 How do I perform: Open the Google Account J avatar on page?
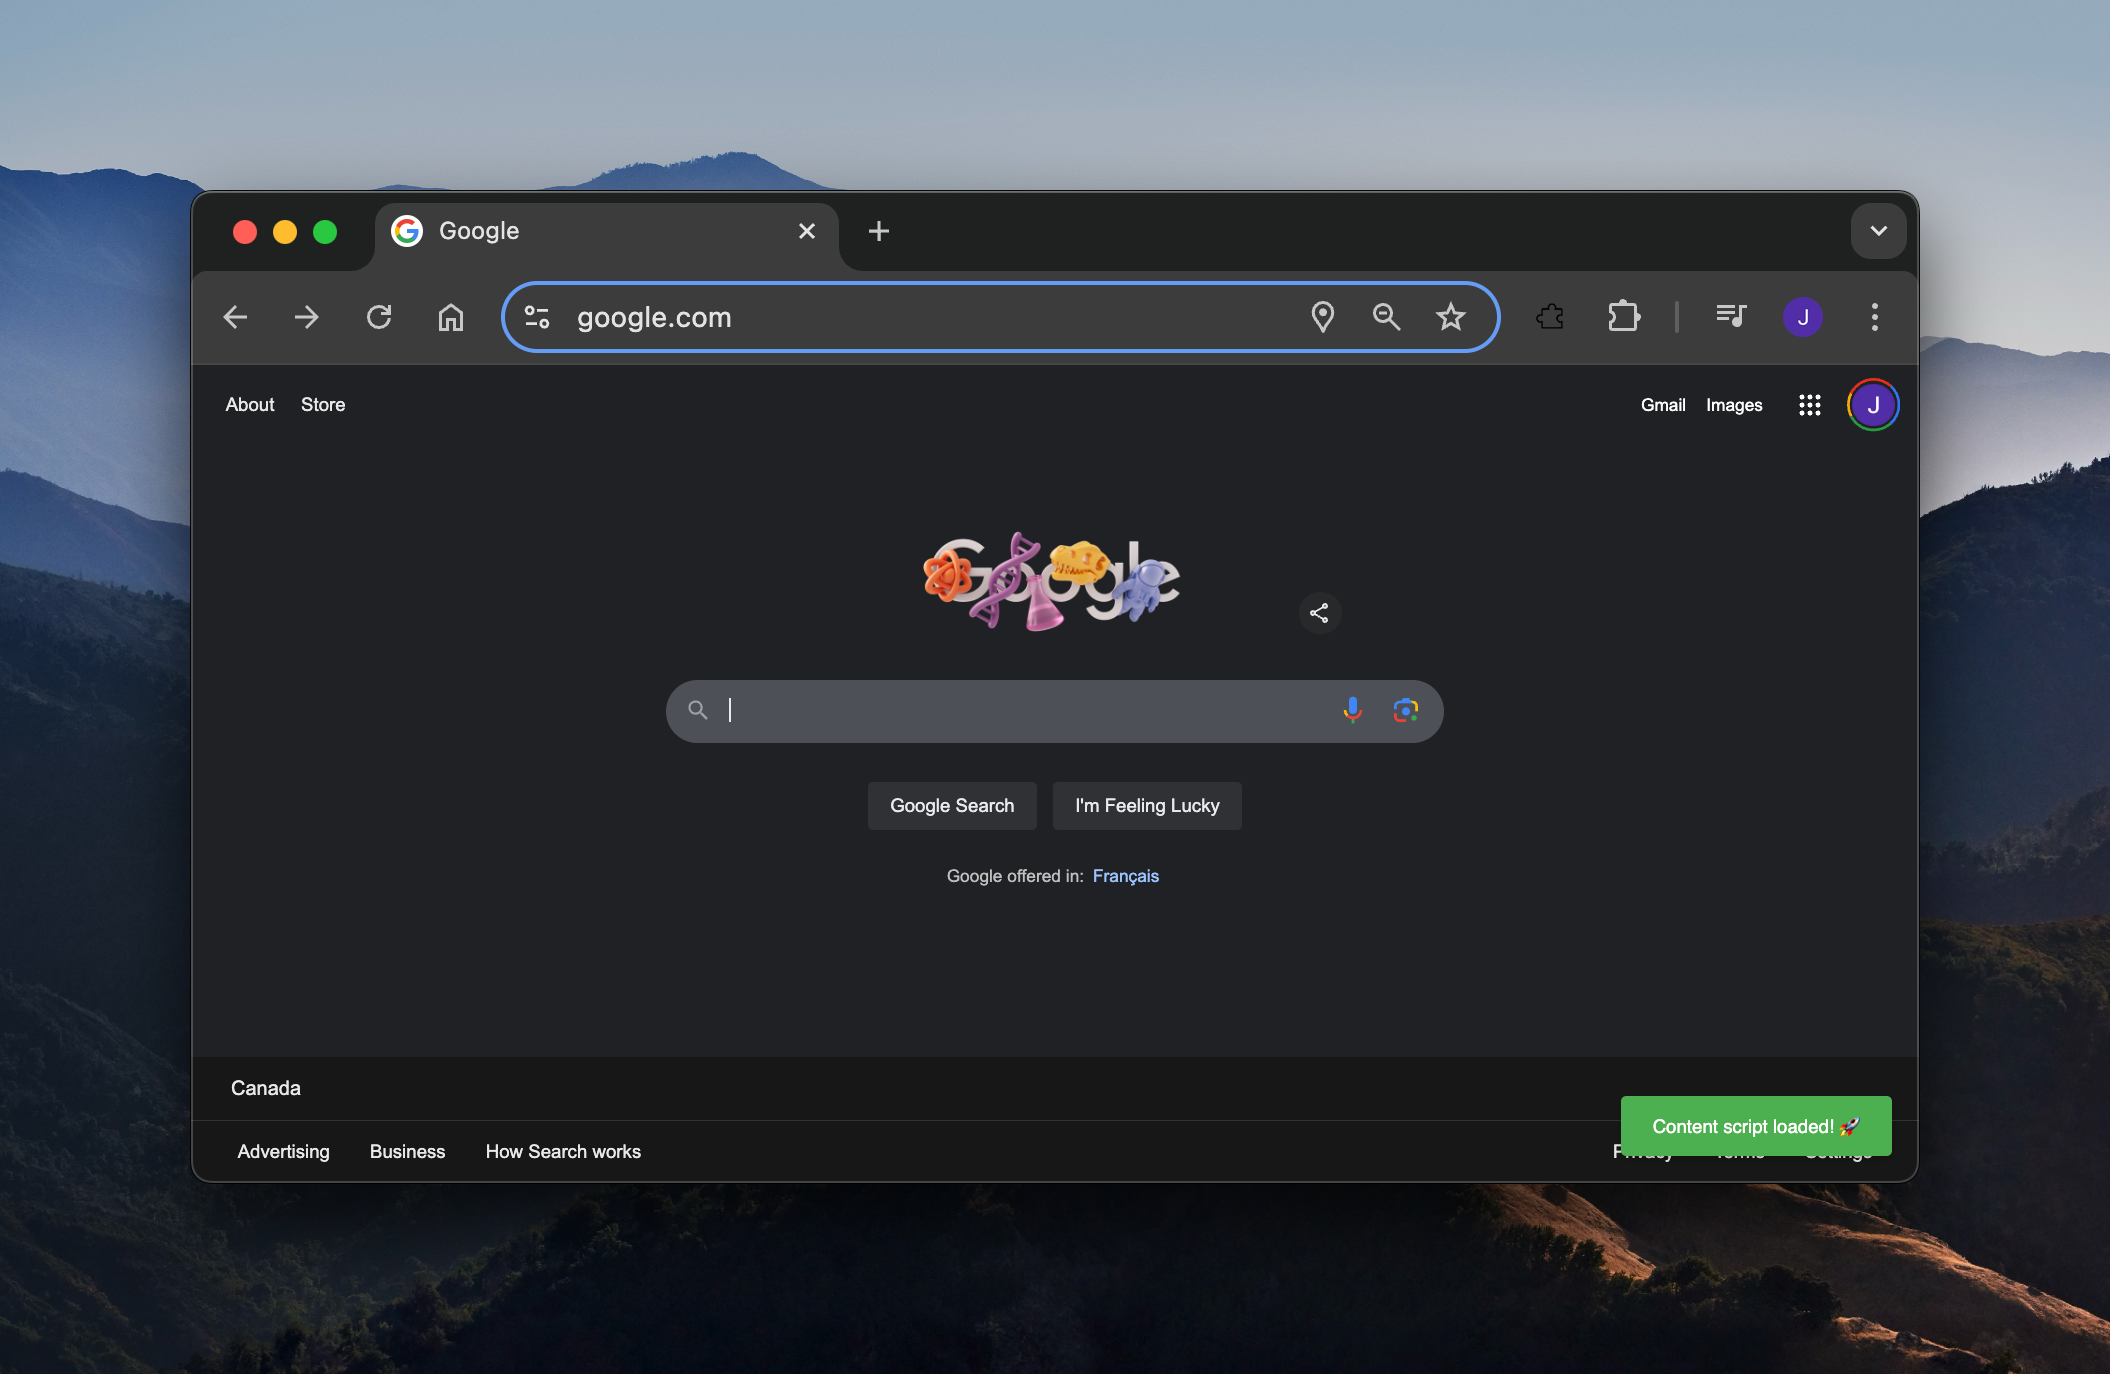coord(1873,405)
